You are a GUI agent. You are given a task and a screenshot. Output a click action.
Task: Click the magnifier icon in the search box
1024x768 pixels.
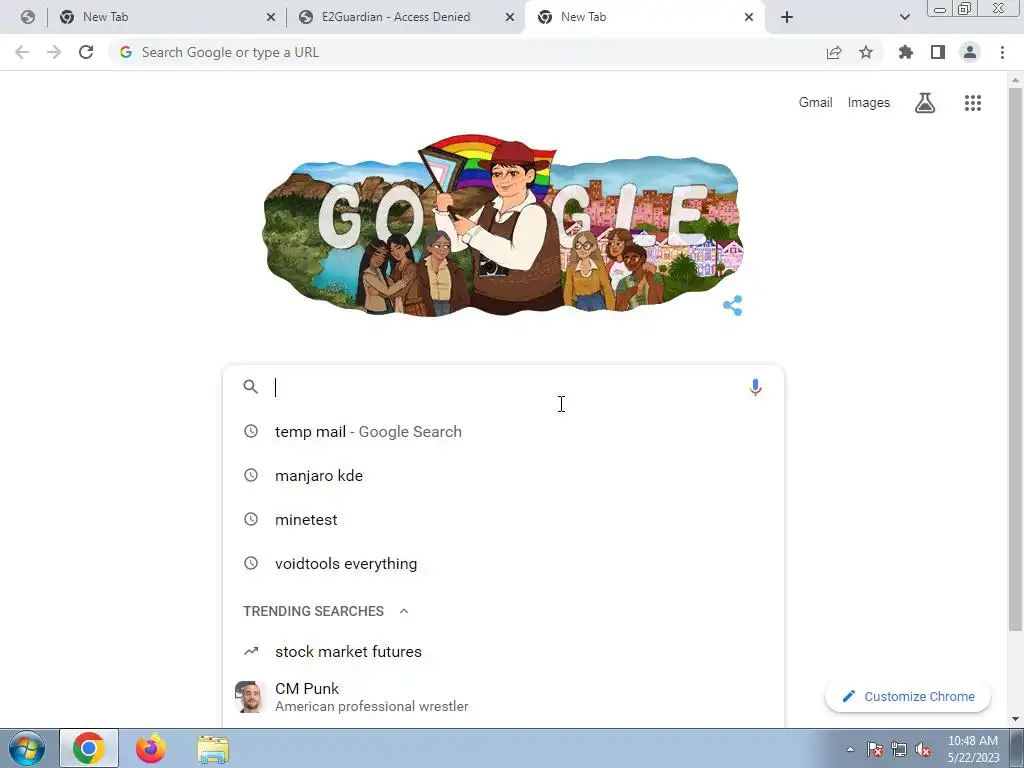[251, 387]
